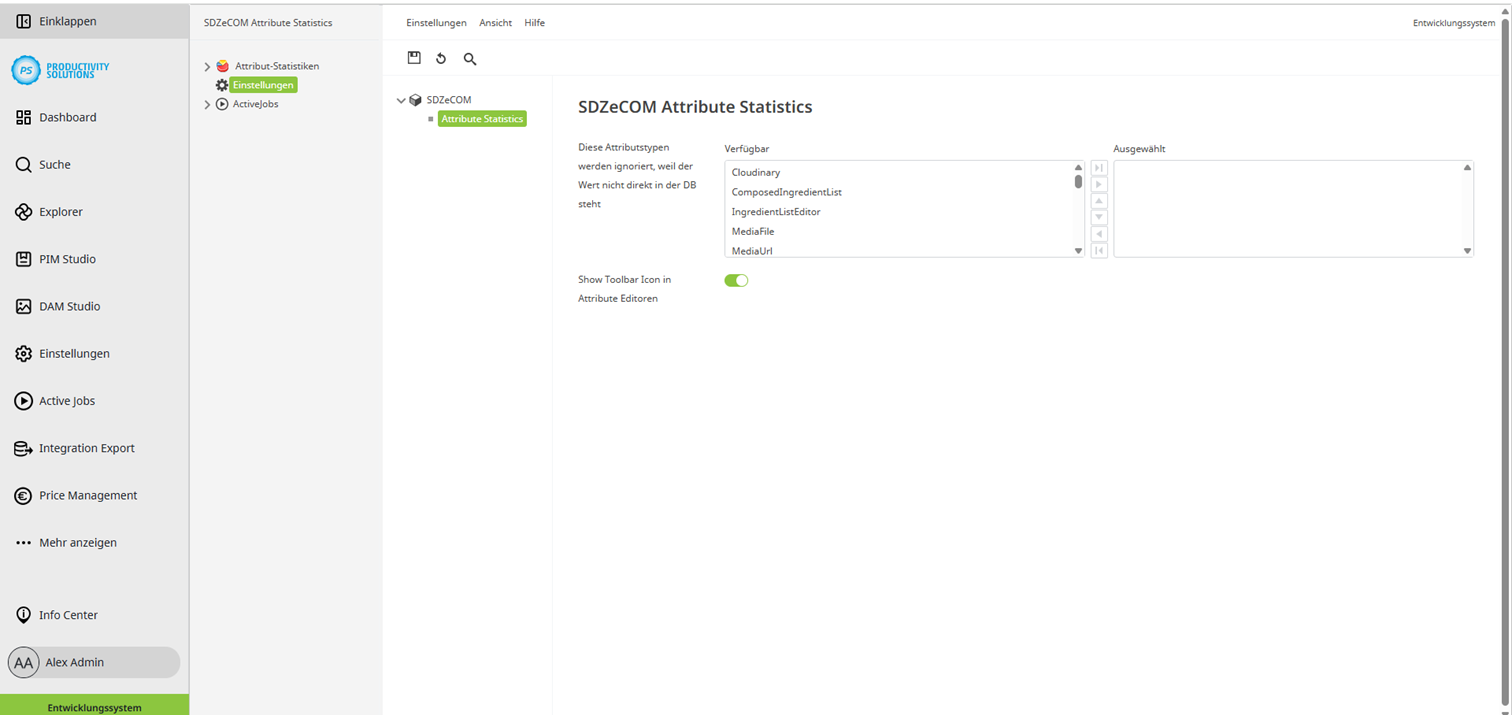The width and height of the screenshot is (1512, 715).
Task: Click the Verfügbar list scrollbar
Action: pos(1078,183)
